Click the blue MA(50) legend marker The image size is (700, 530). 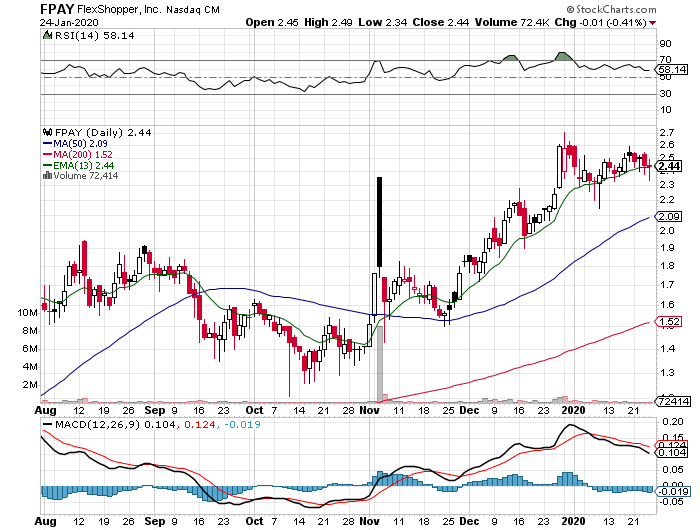pyautogui.click(x=46, y=143)
